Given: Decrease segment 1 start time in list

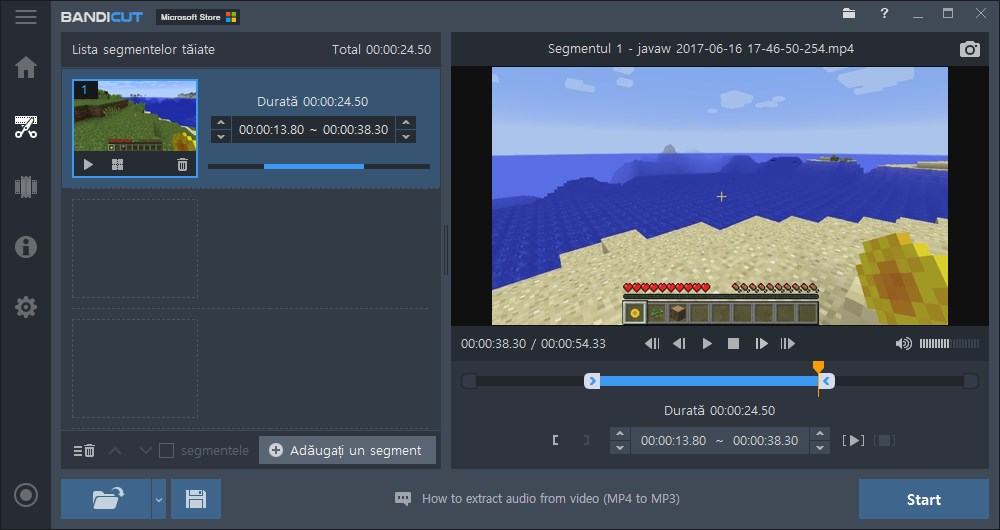Looking at the screenshot, I should coord(221,136).
